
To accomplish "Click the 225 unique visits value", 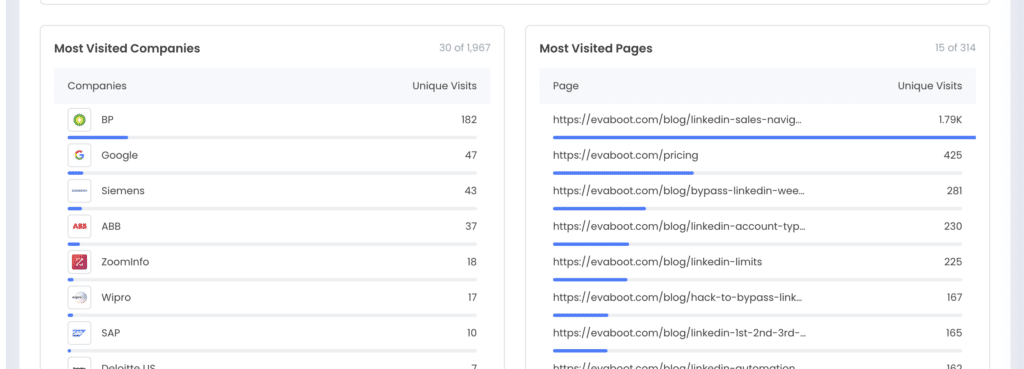I will pyautogui.click(x=953, y=262).
